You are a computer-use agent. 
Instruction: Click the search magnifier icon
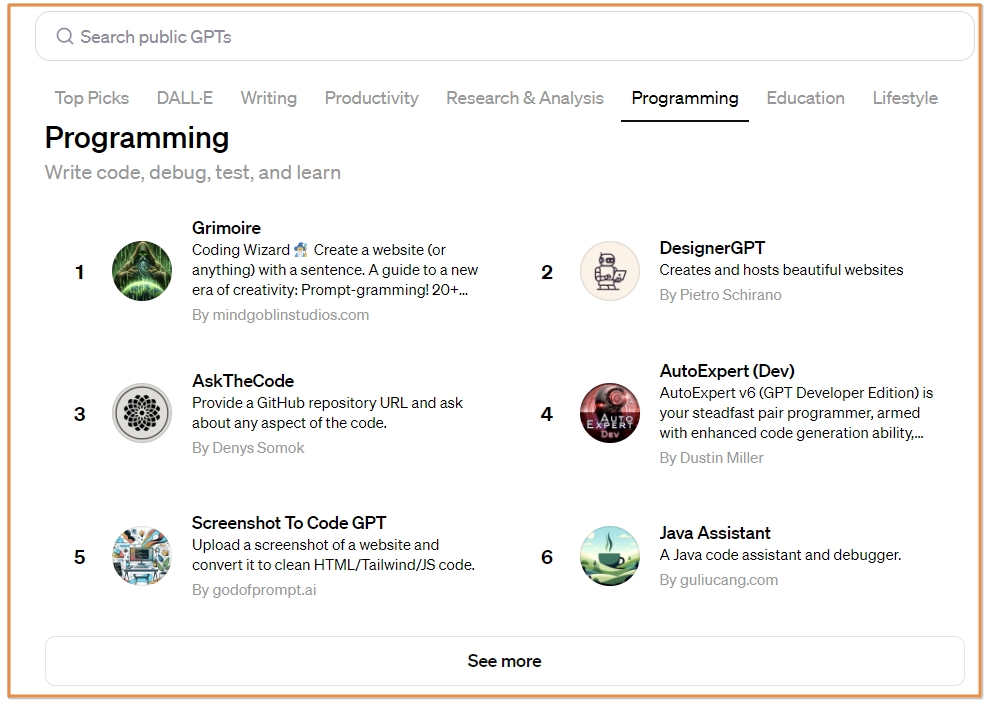tap(65, 36)
